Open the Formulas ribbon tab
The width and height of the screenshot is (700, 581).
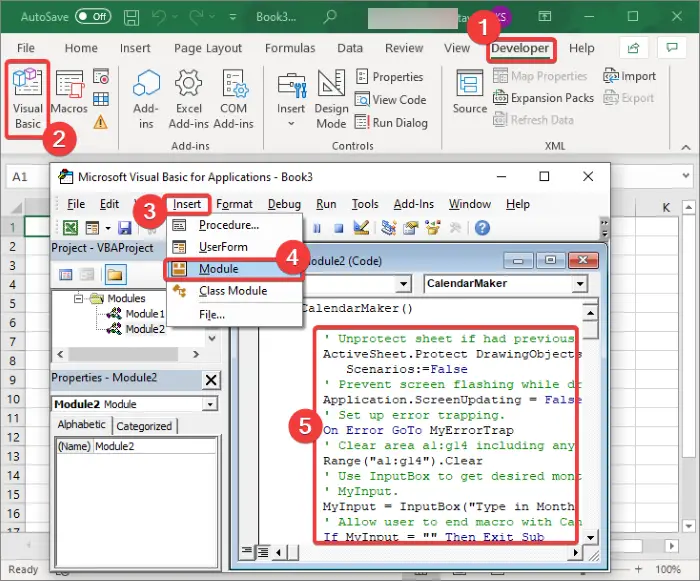[290, 48]
